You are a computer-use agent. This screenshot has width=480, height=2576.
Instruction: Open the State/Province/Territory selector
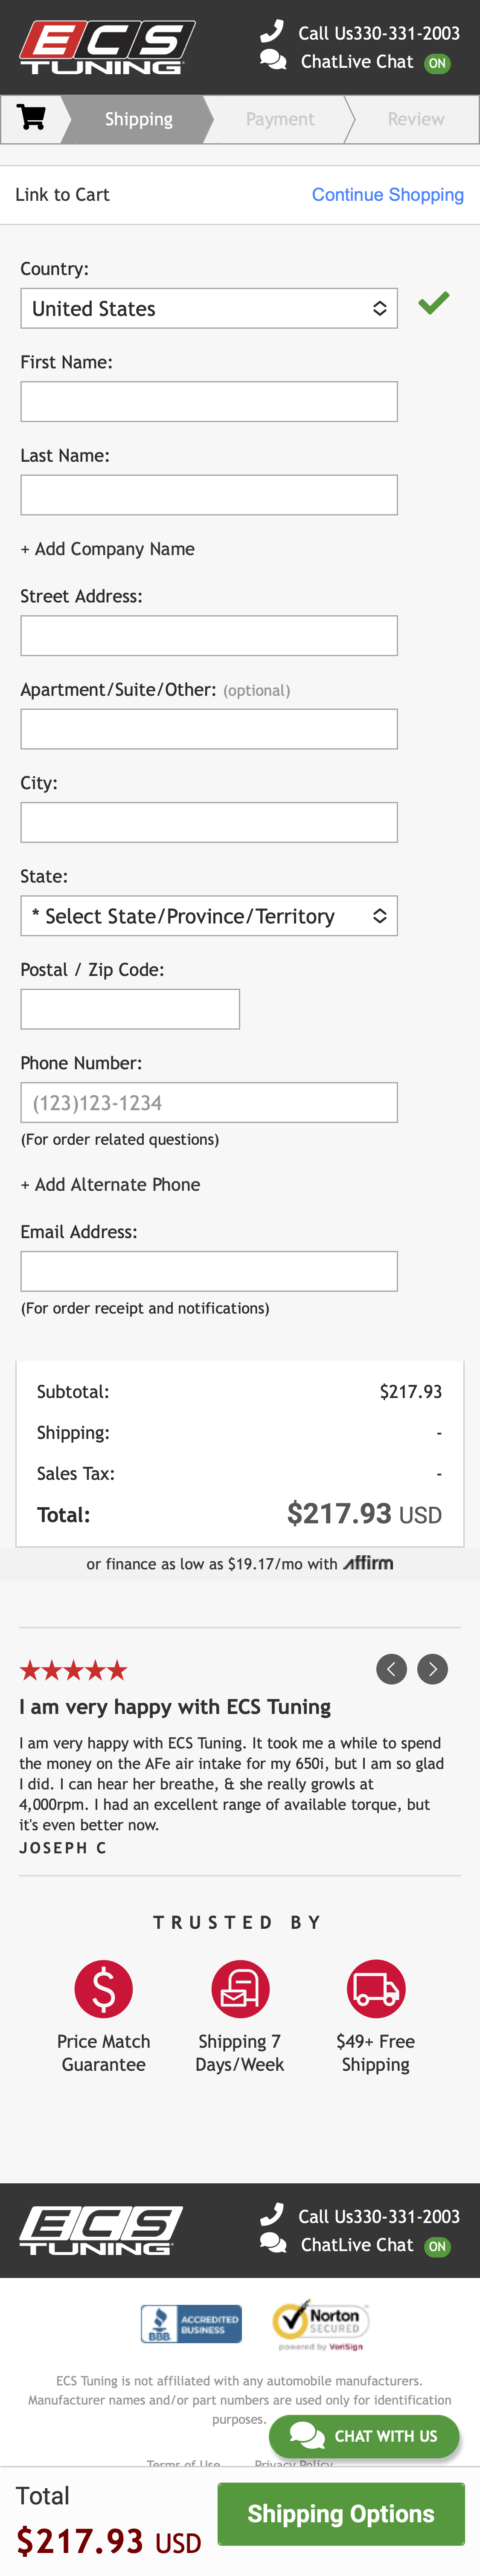(x=209, y=915)
